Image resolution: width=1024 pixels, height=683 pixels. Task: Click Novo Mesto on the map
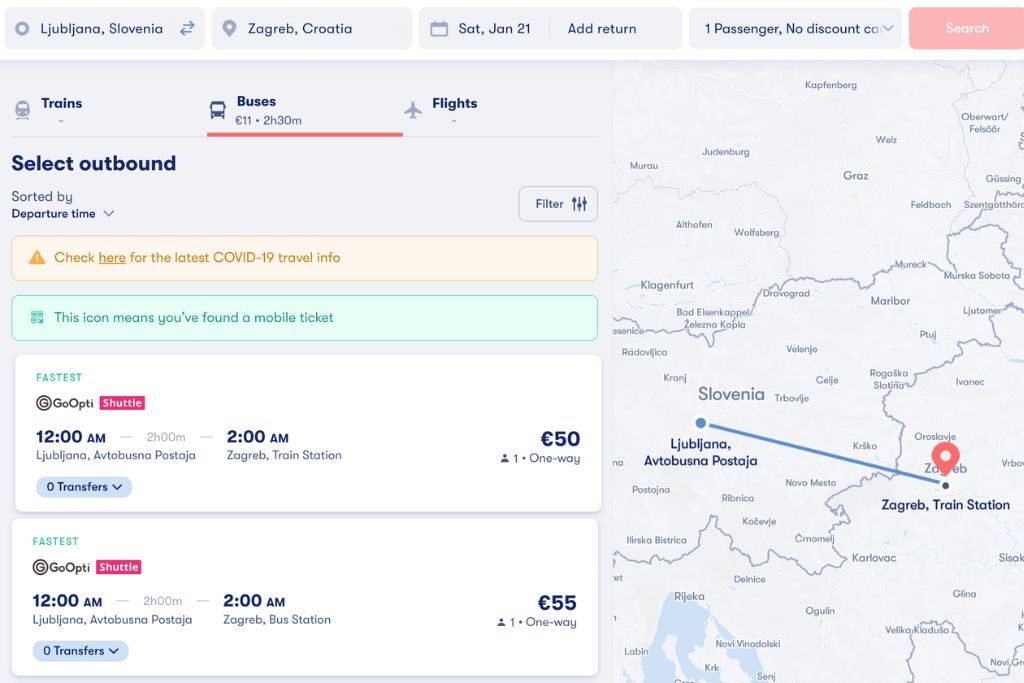810,483
